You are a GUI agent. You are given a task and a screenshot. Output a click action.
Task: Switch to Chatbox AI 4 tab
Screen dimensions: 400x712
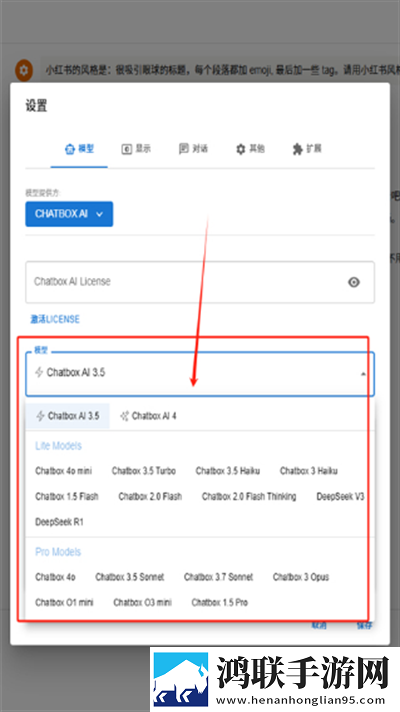point(148,416)
